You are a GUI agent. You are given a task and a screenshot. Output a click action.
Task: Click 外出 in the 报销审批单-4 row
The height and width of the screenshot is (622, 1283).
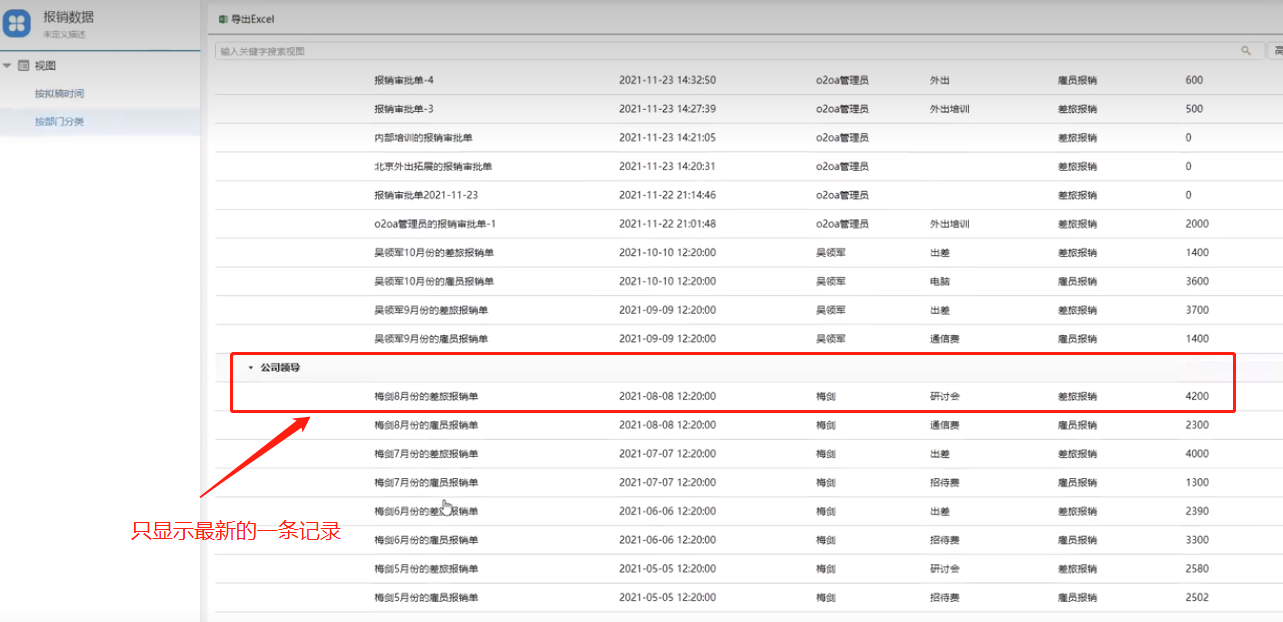pyautogui.click(x=940, y=80)
